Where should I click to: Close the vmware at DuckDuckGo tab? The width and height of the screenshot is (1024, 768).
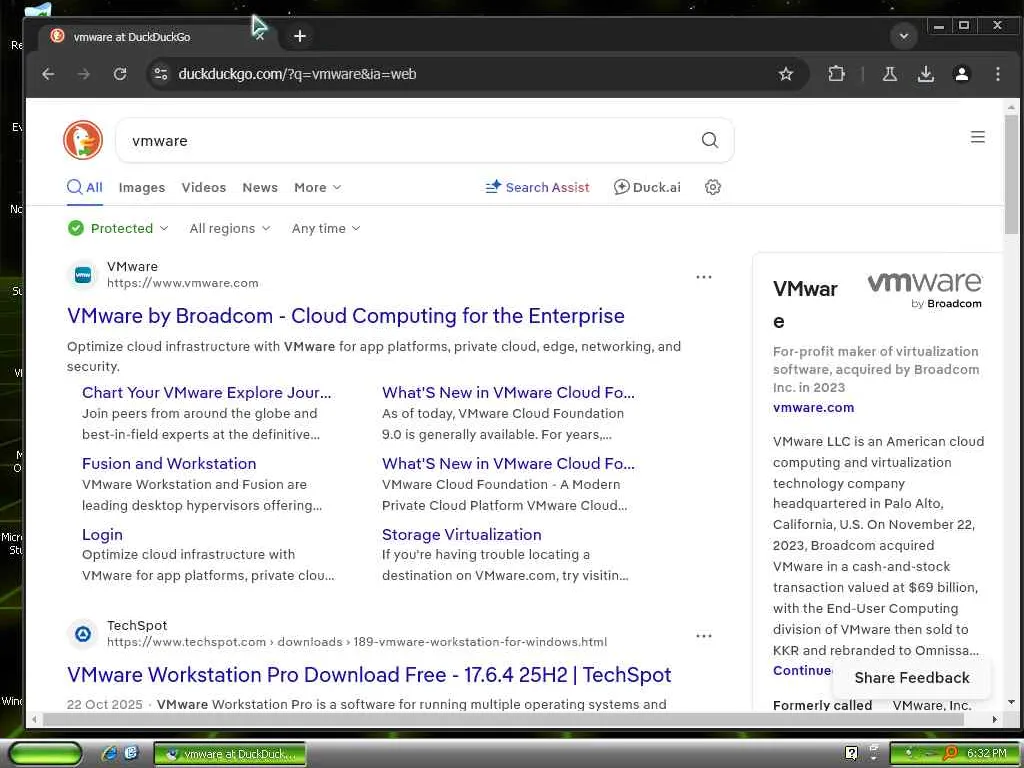tap(259, 37)
